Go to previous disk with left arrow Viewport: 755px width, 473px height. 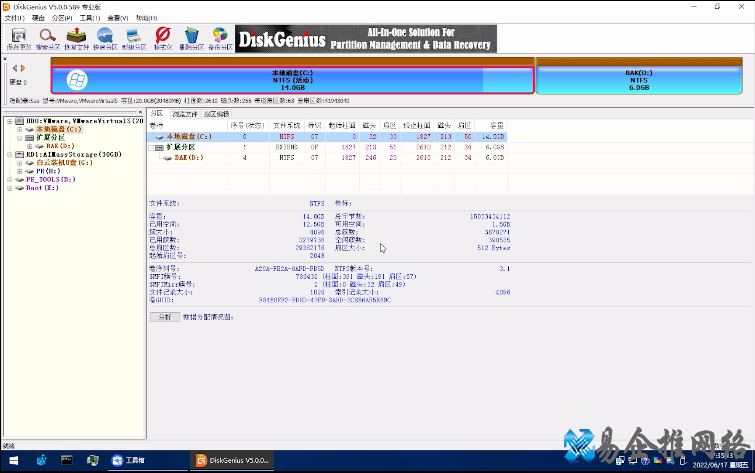click(x=15, y=68)
